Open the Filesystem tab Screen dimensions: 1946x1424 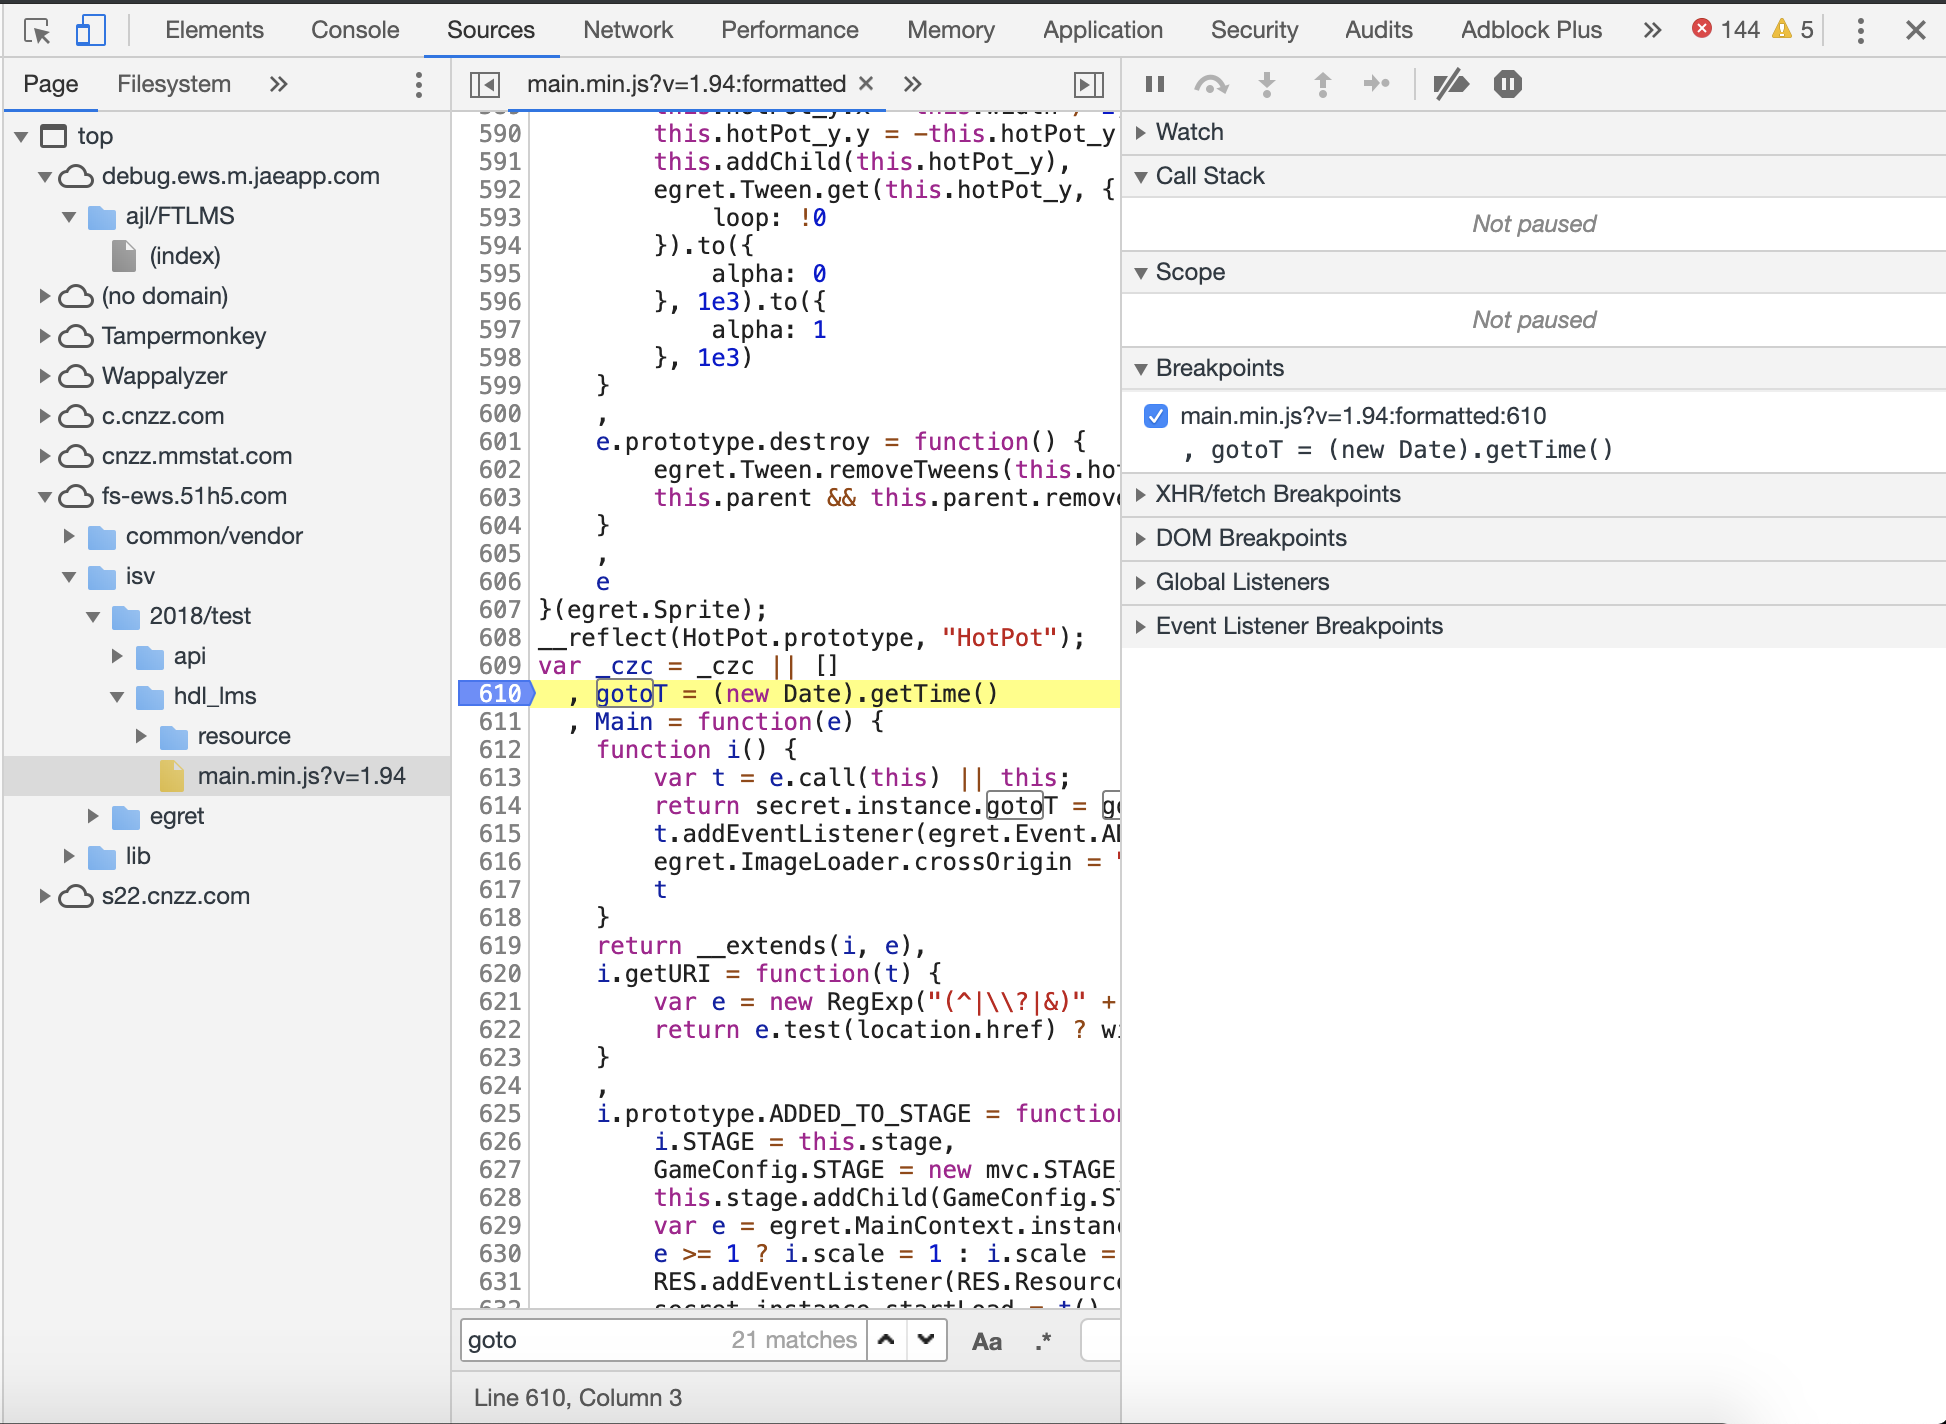tap(174, 84)
